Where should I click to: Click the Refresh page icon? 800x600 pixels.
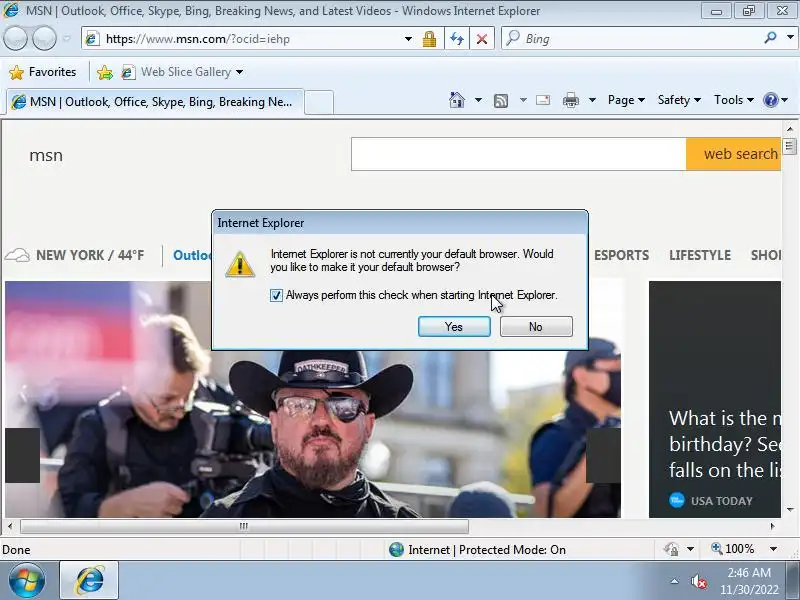pos(457,39)
